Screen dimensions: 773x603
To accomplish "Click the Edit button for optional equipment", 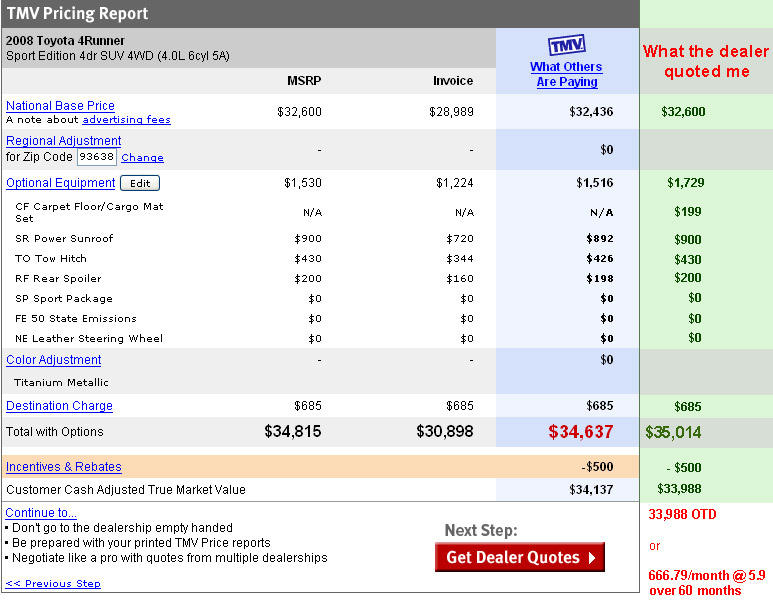I will [x=140, y=183].
